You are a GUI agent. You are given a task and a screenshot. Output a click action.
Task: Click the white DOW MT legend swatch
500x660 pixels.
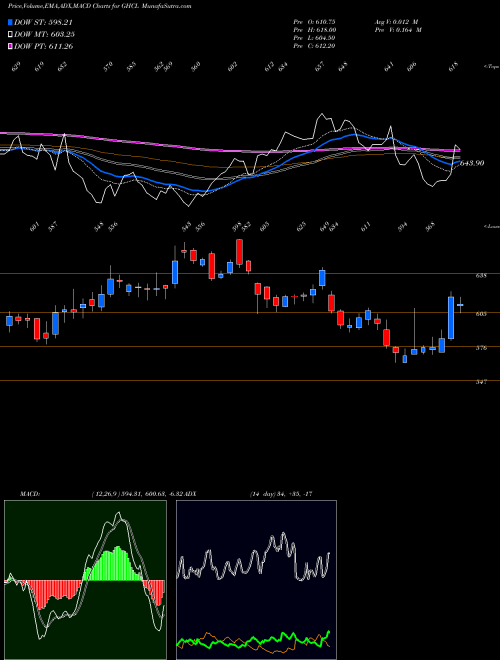pos(11,35)
